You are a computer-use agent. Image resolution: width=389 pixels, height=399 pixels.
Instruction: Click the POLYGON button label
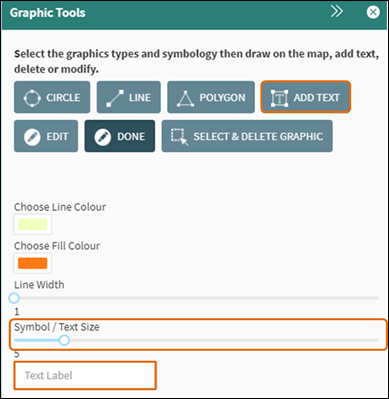(x=222, y=98)
